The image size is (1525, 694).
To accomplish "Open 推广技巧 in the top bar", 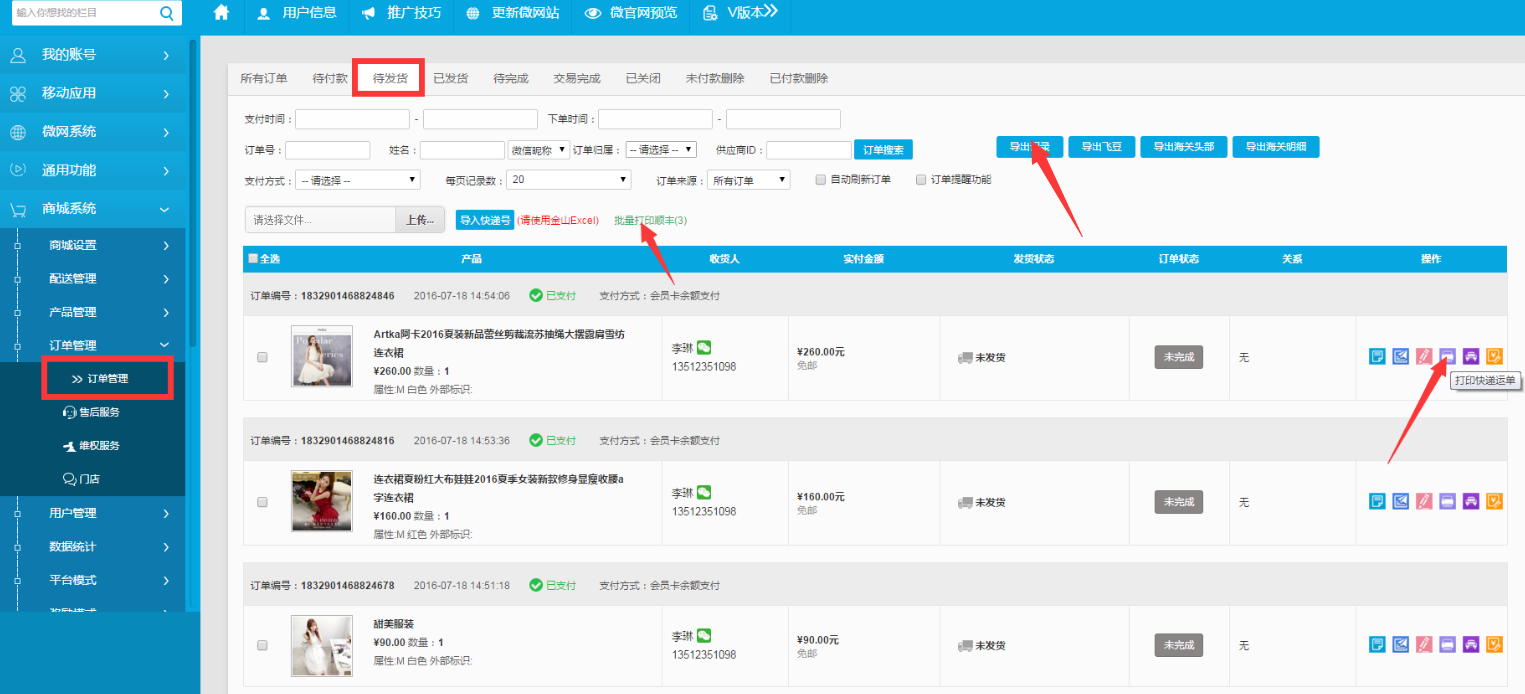I will (x=401, y=13).
